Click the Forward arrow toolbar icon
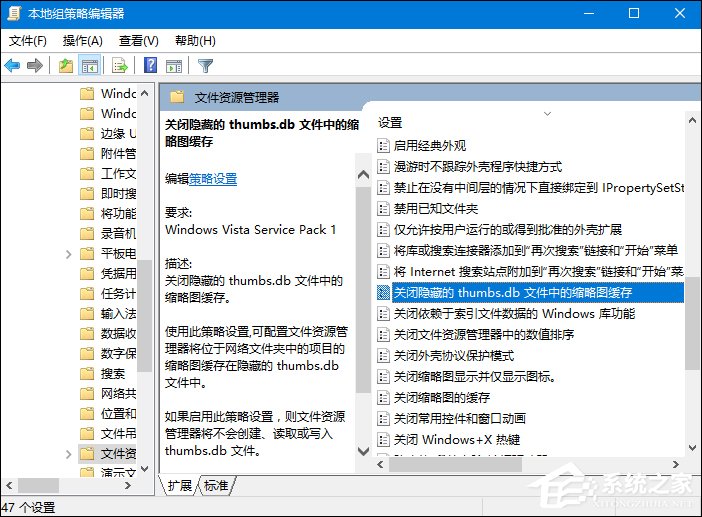Viewport: 702px width, 517px height. 36,66
